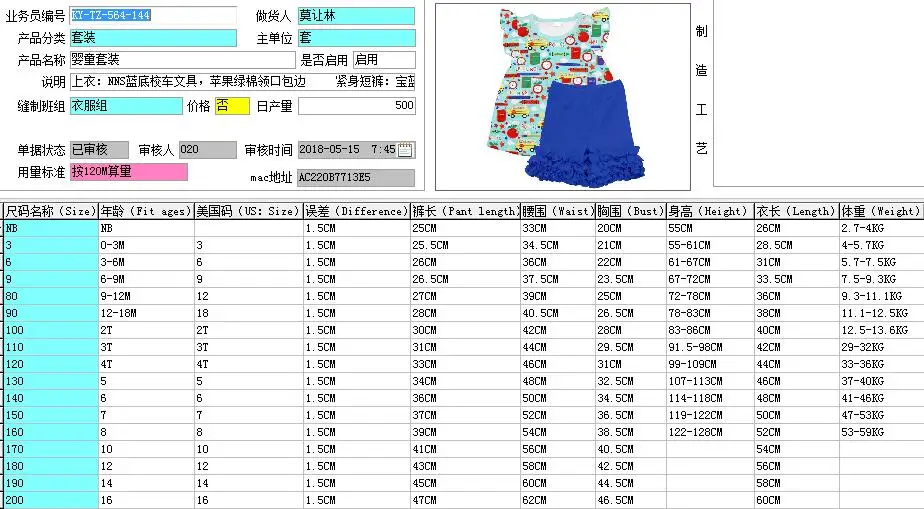
Task: Select size cell 160
Action: [51, 432]
